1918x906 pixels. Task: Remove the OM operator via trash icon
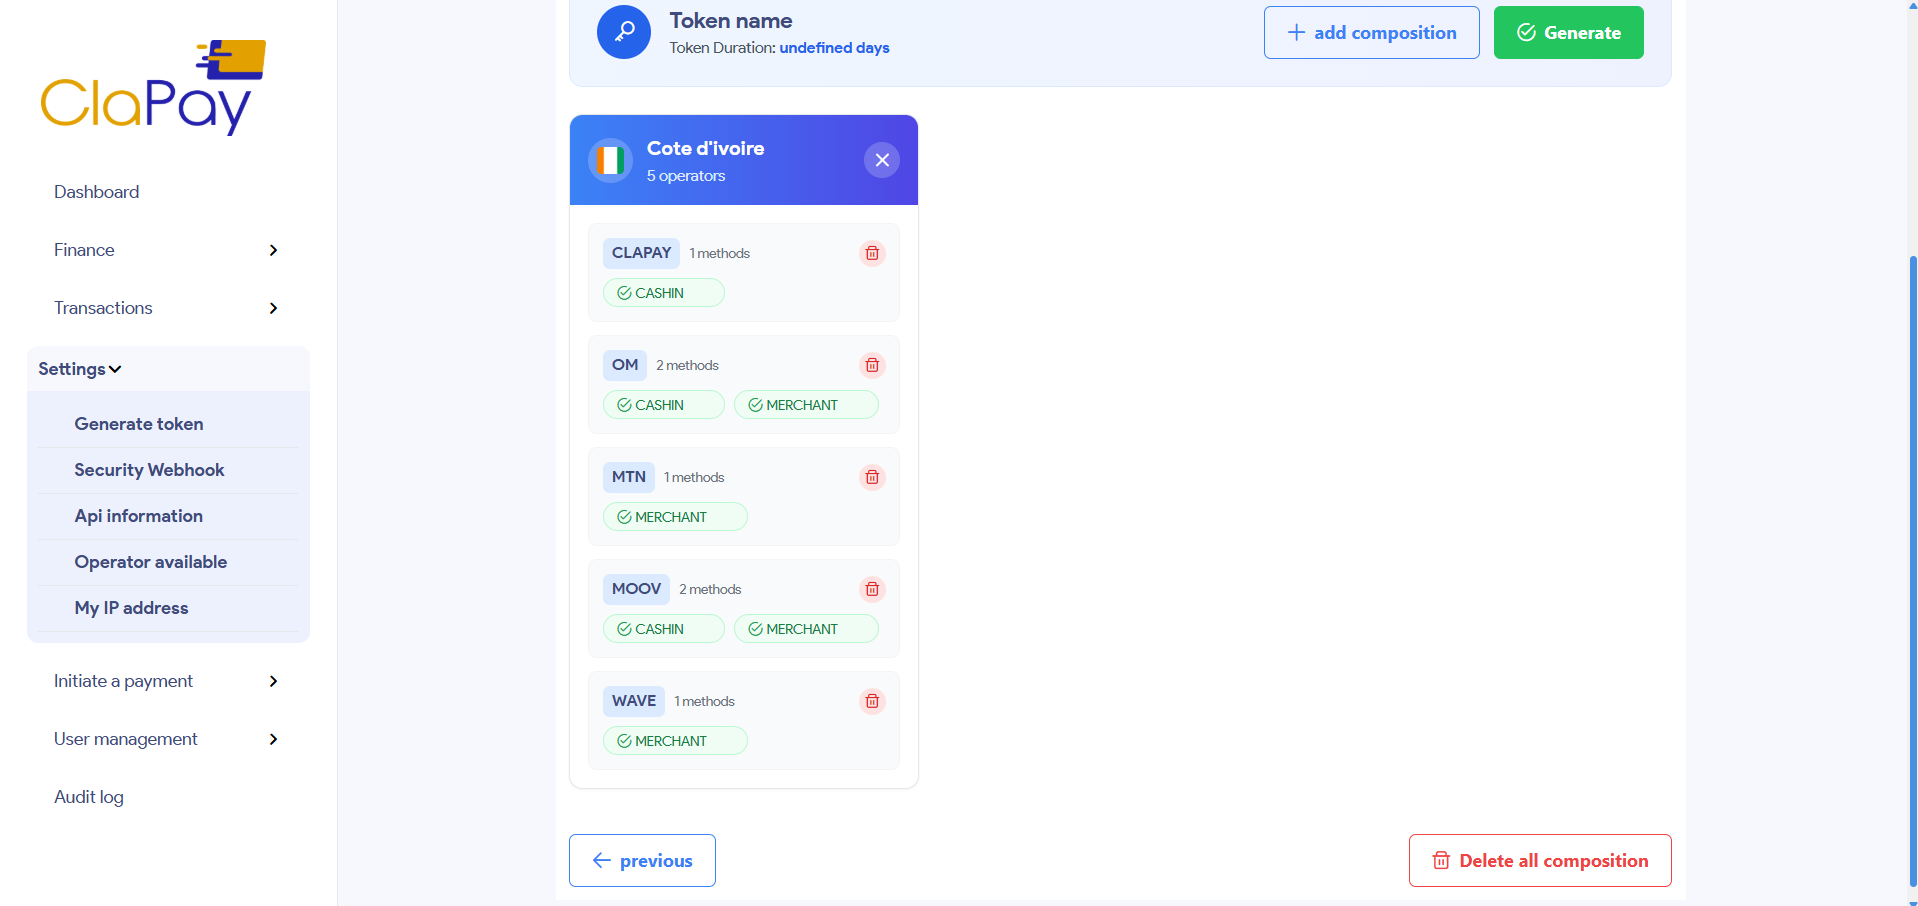point(871,365)
